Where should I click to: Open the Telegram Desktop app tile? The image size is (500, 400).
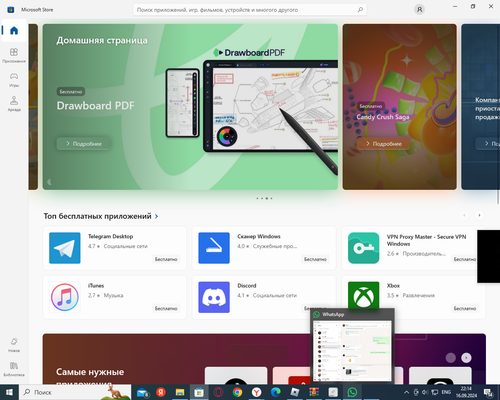(115, 248)
